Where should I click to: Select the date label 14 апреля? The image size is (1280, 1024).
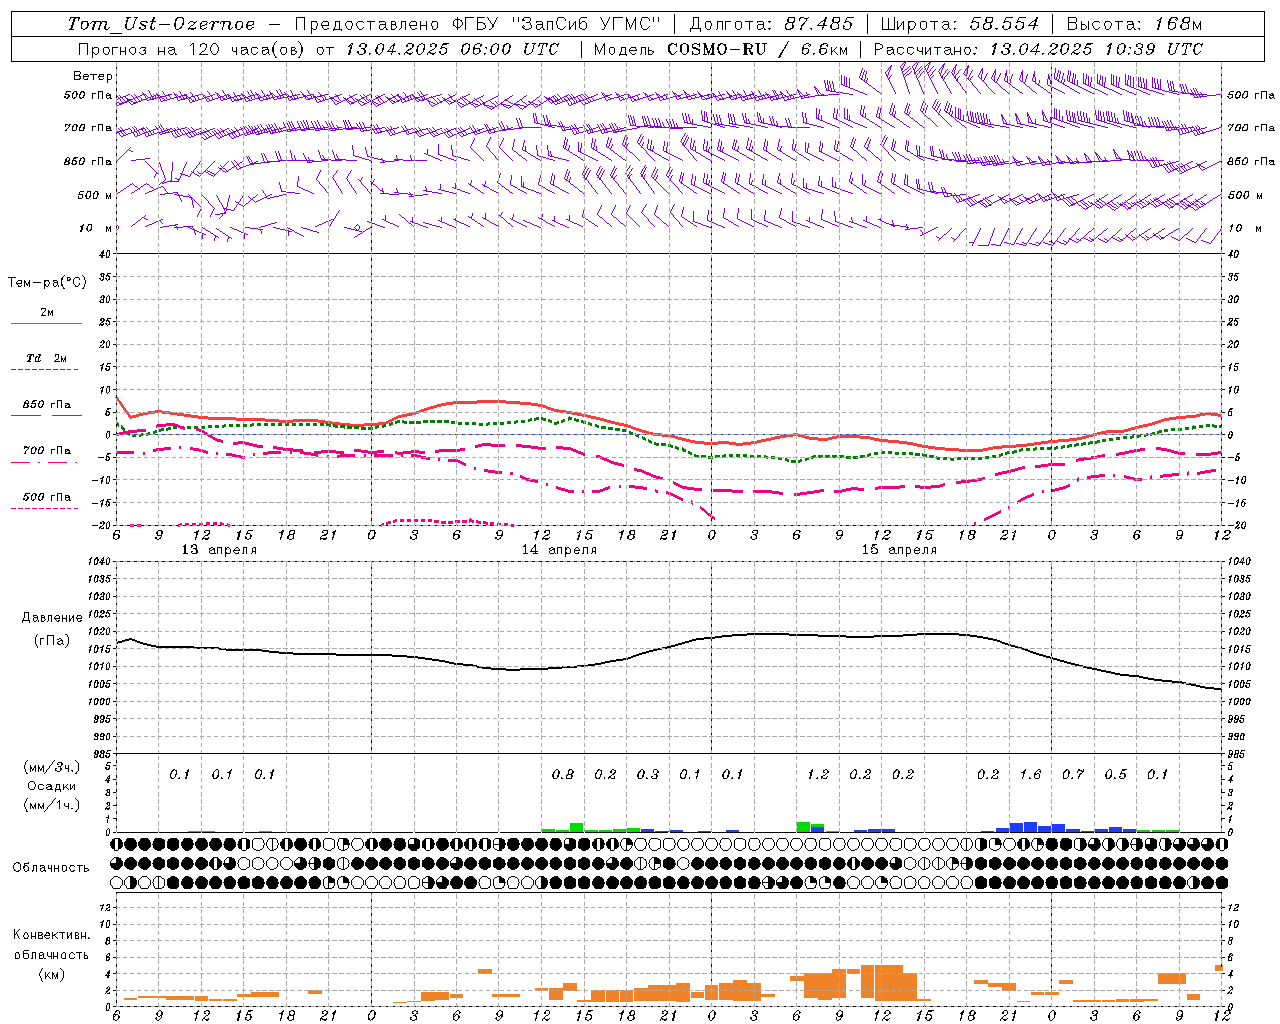tap(559, 550)
